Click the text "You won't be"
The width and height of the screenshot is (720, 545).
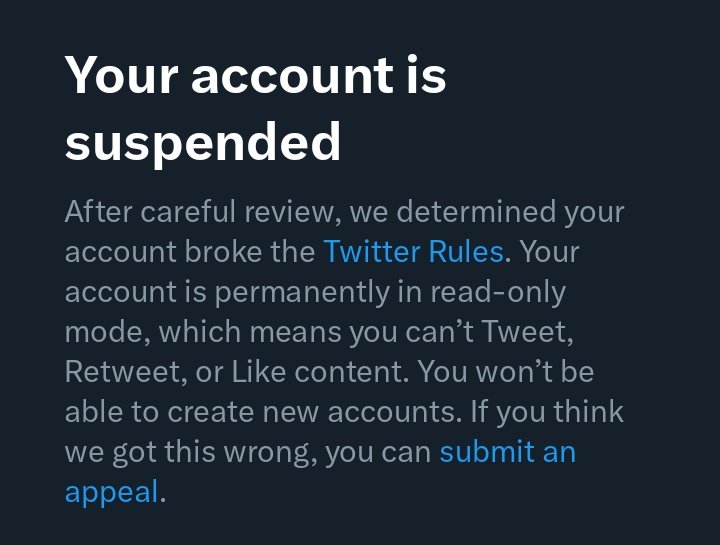pos(507,372)
